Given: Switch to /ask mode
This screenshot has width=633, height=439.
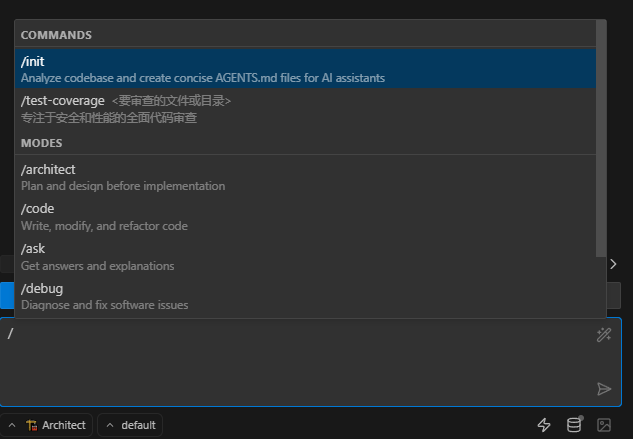Looking at the screenshot, I should pos(305,256).
